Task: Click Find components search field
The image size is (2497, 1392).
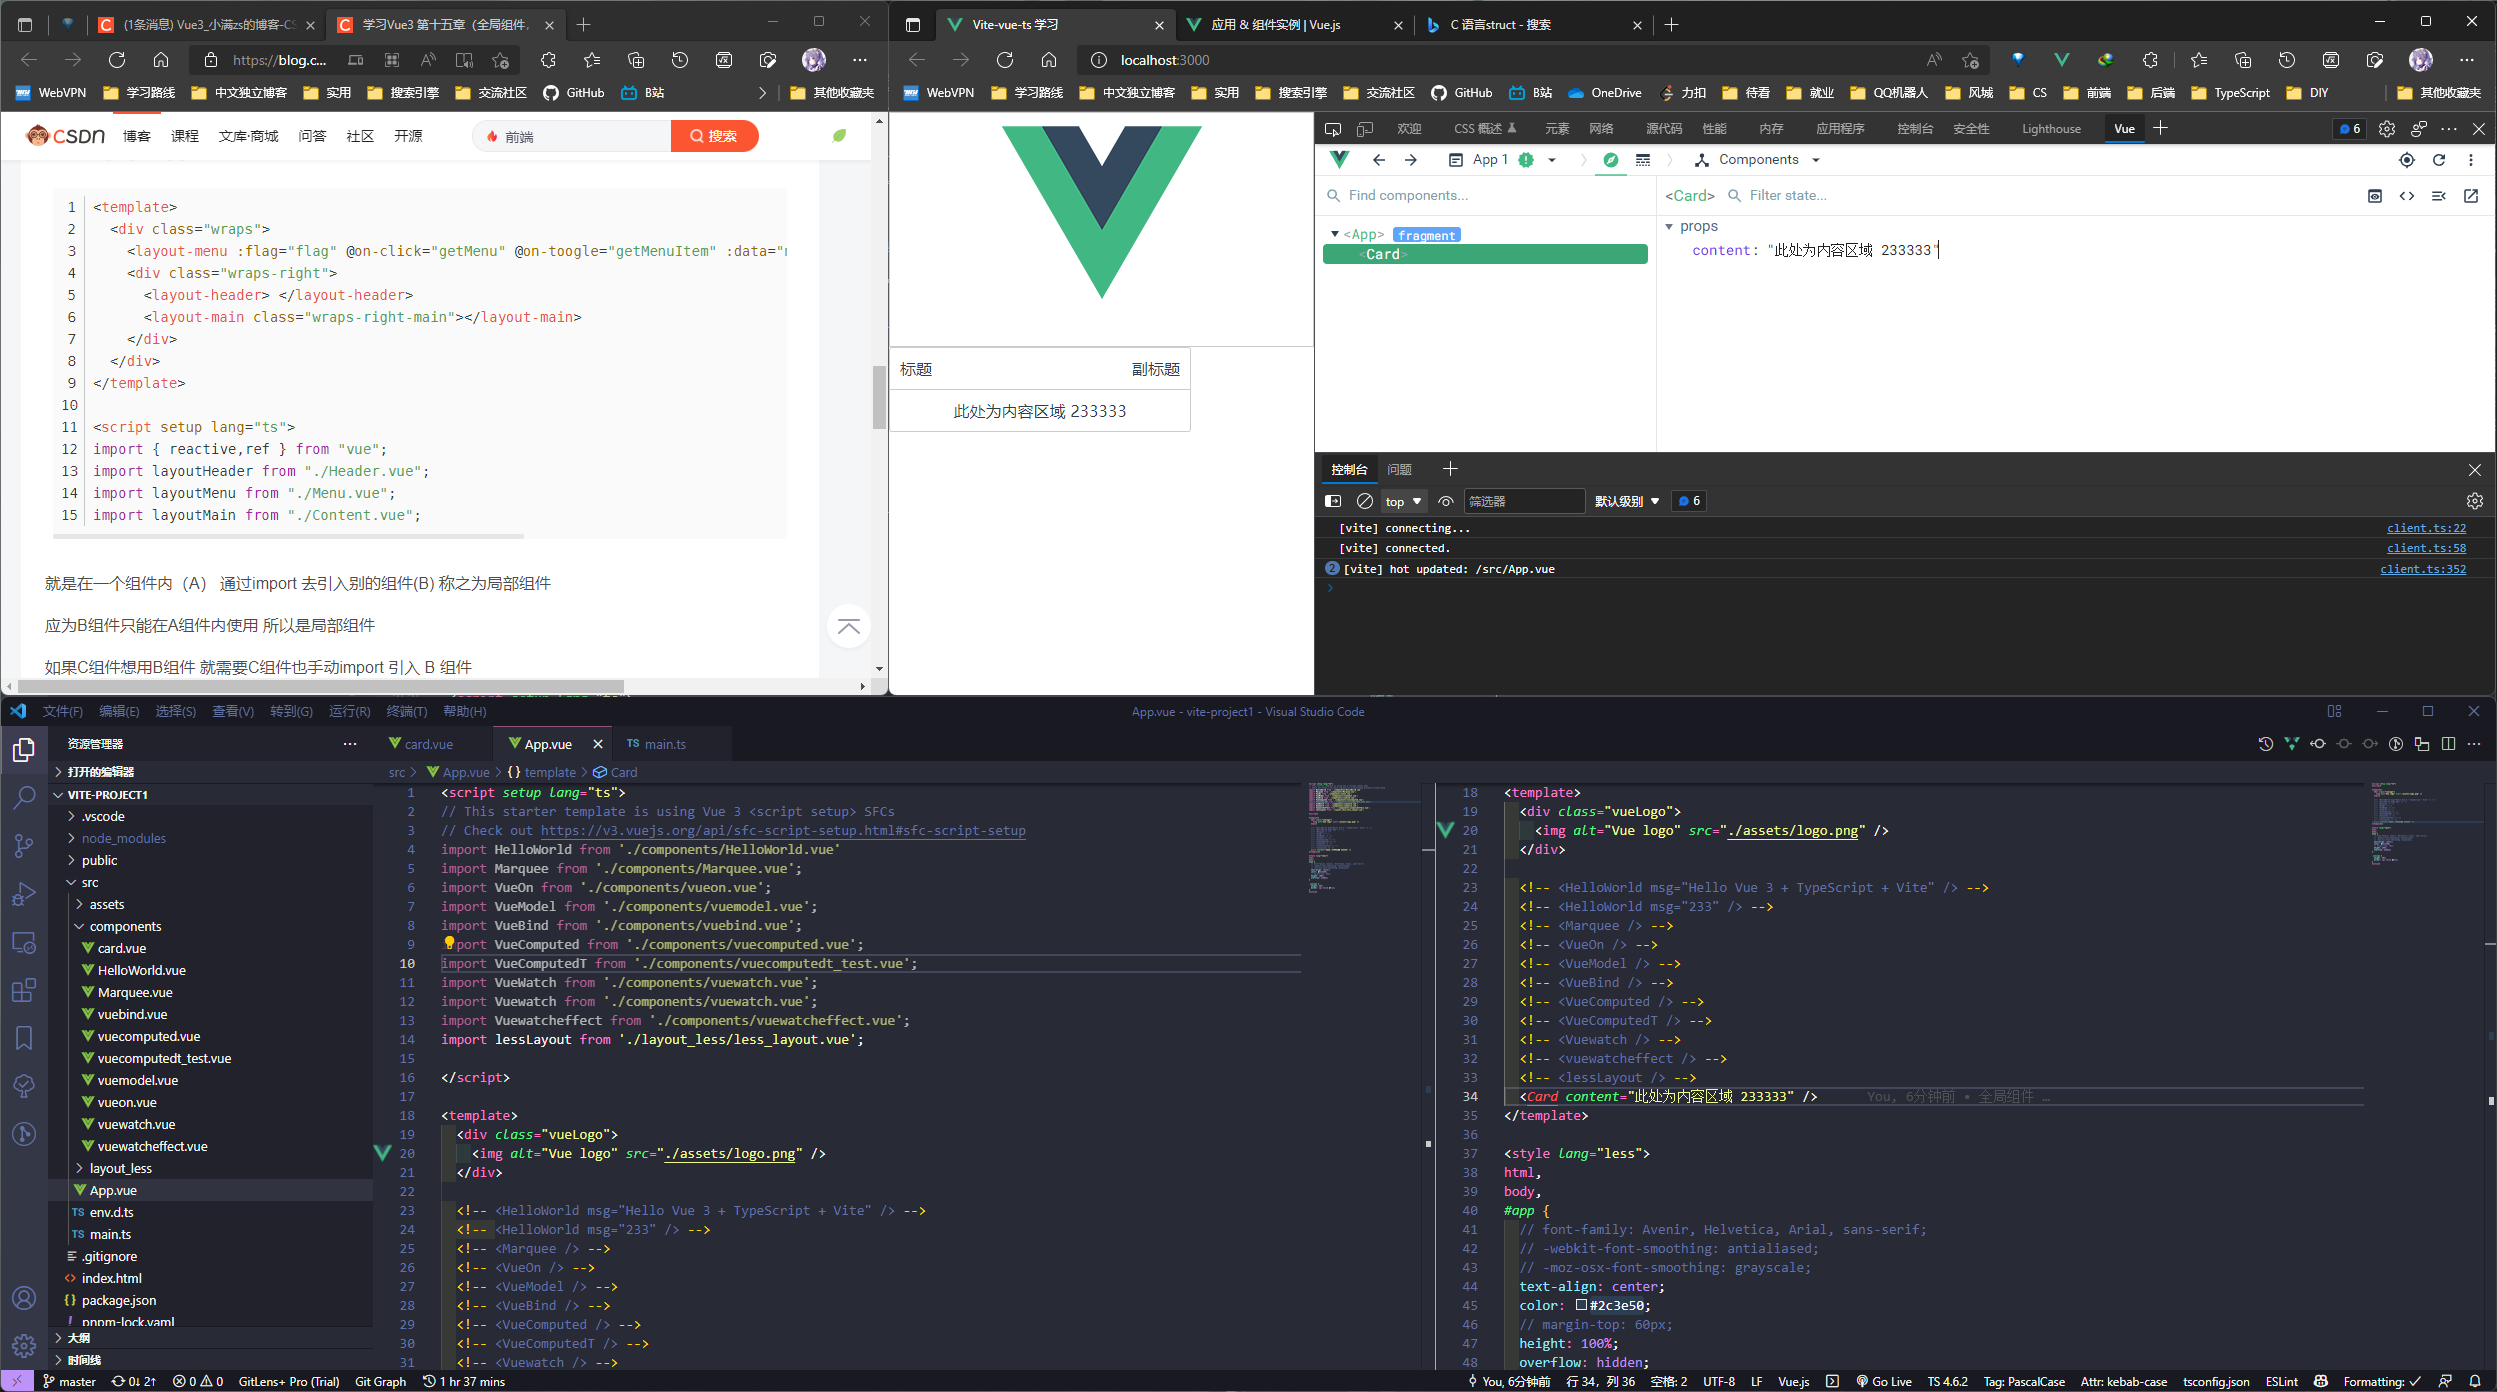Action: (x=1487, y=196)
